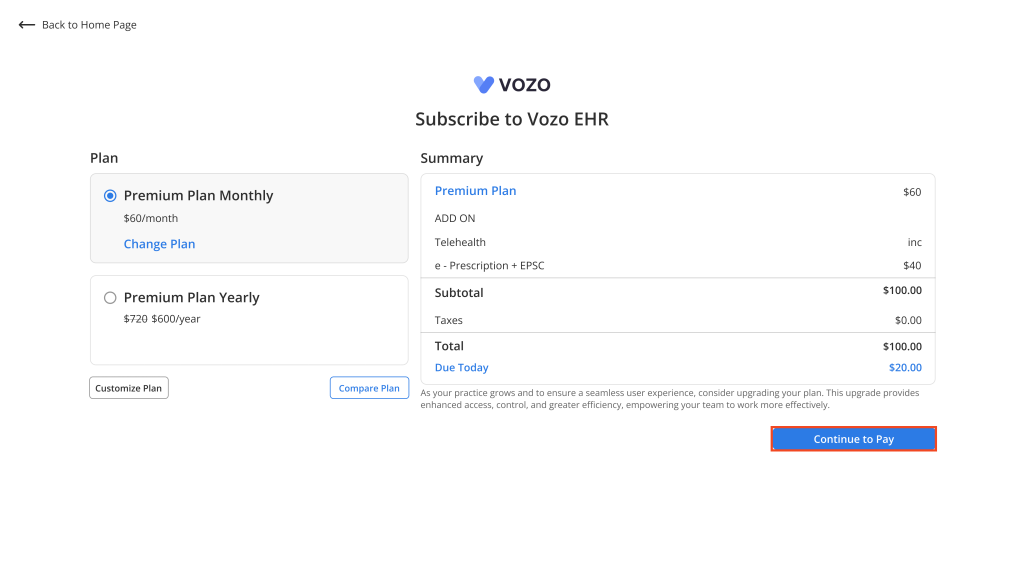The width and height of the screenshot is (1024, 576).
Task: Click the back arrow icon
Action: click(x=26, y=25)
